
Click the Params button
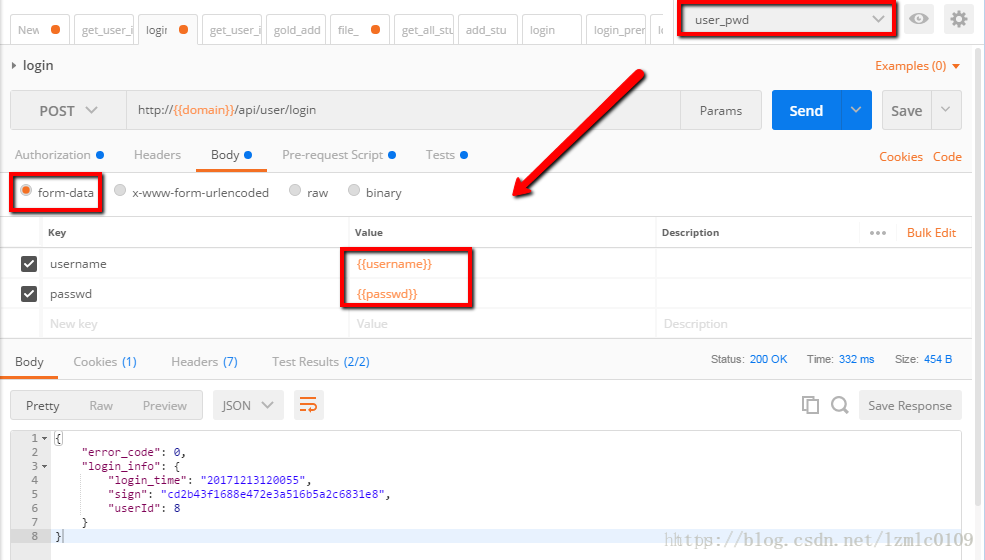[x=721, y=111]
